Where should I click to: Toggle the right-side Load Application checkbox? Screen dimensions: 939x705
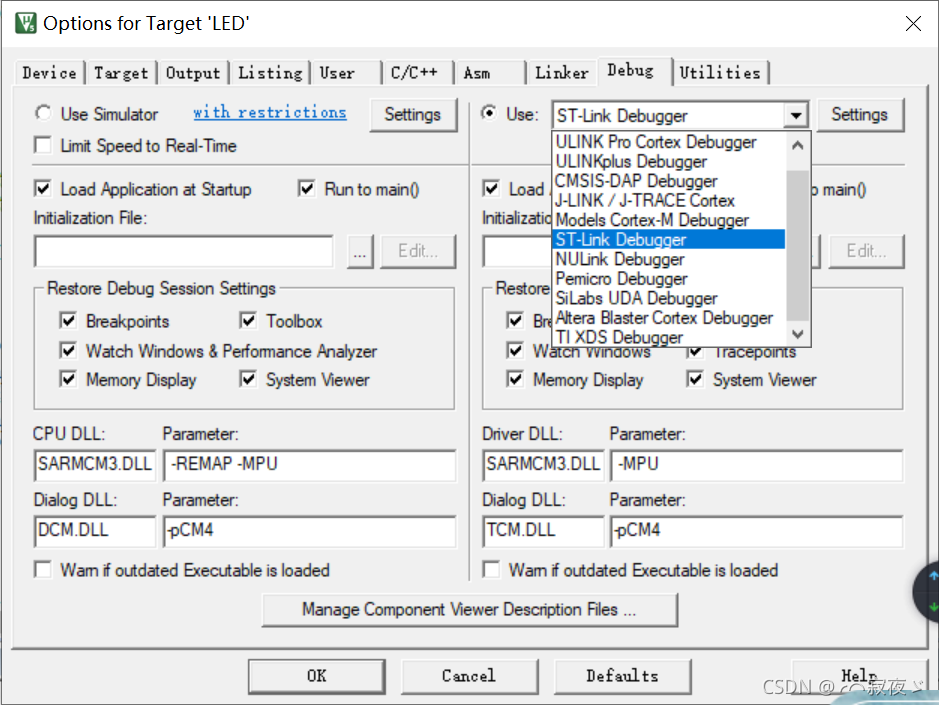click(491, 189)
